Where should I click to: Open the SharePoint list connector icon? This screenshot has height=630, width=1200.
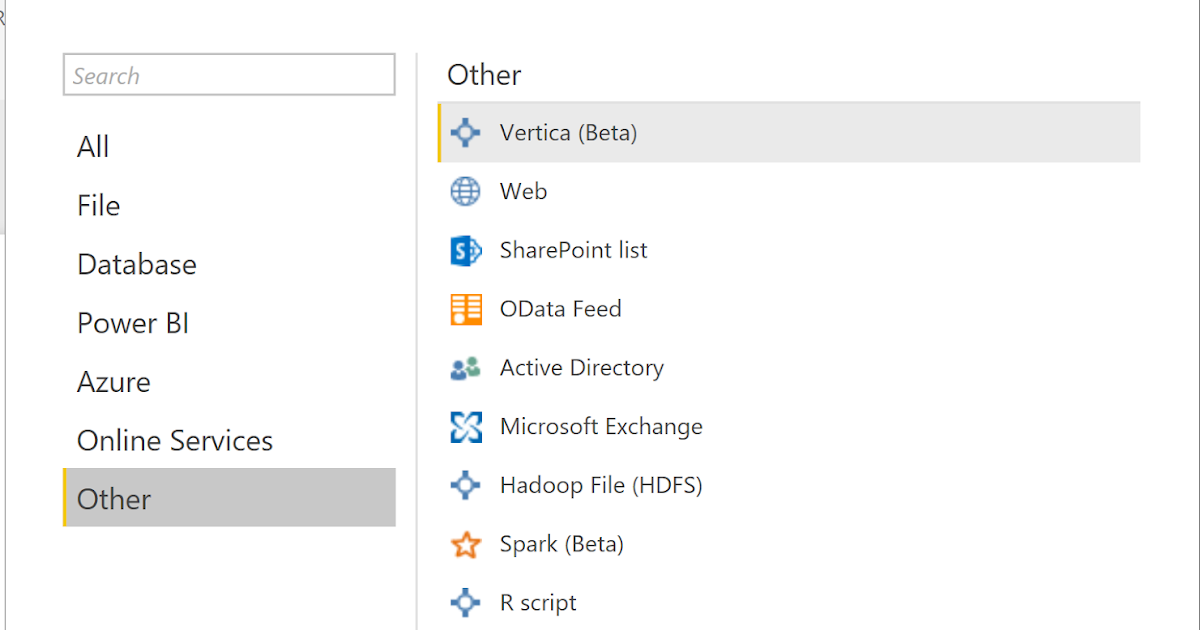tap(465, 250)
